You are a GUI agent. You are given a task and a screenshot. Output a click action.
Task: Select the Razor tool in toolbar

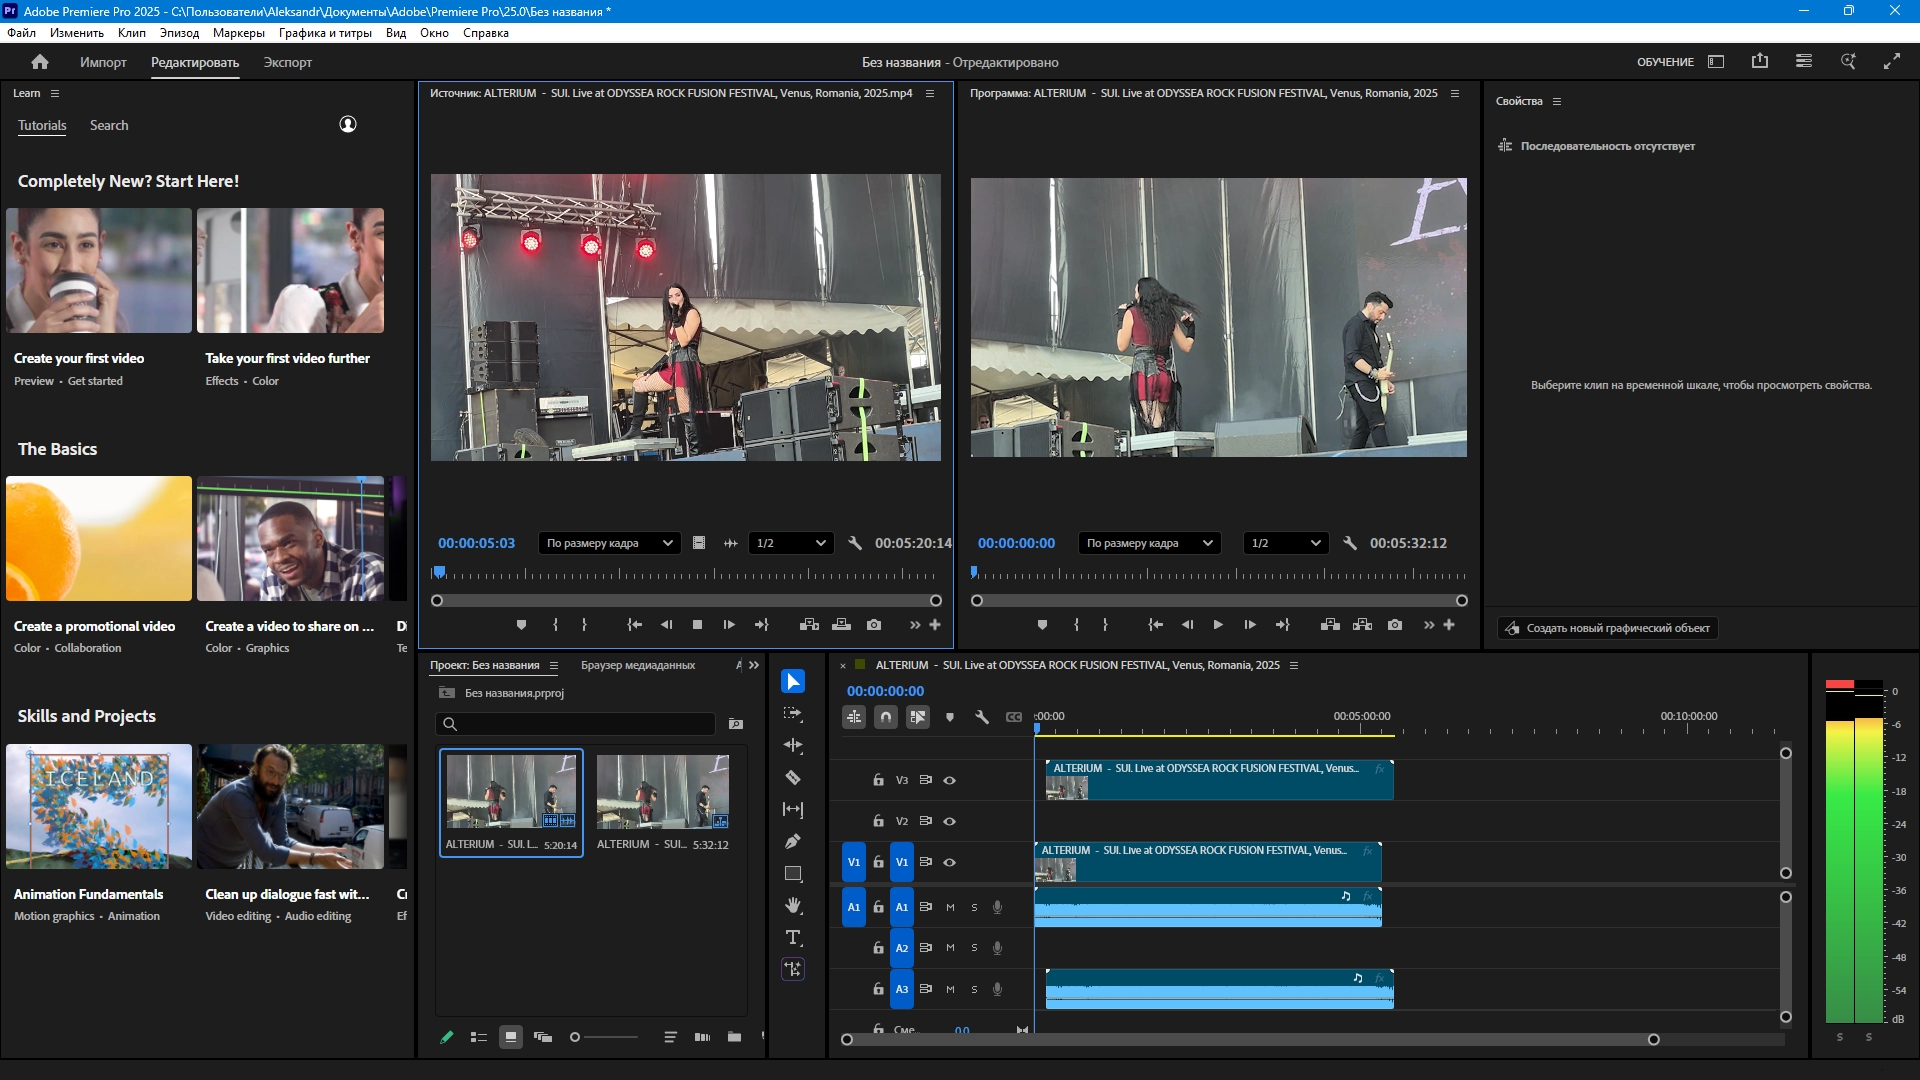tap(793, 777)
